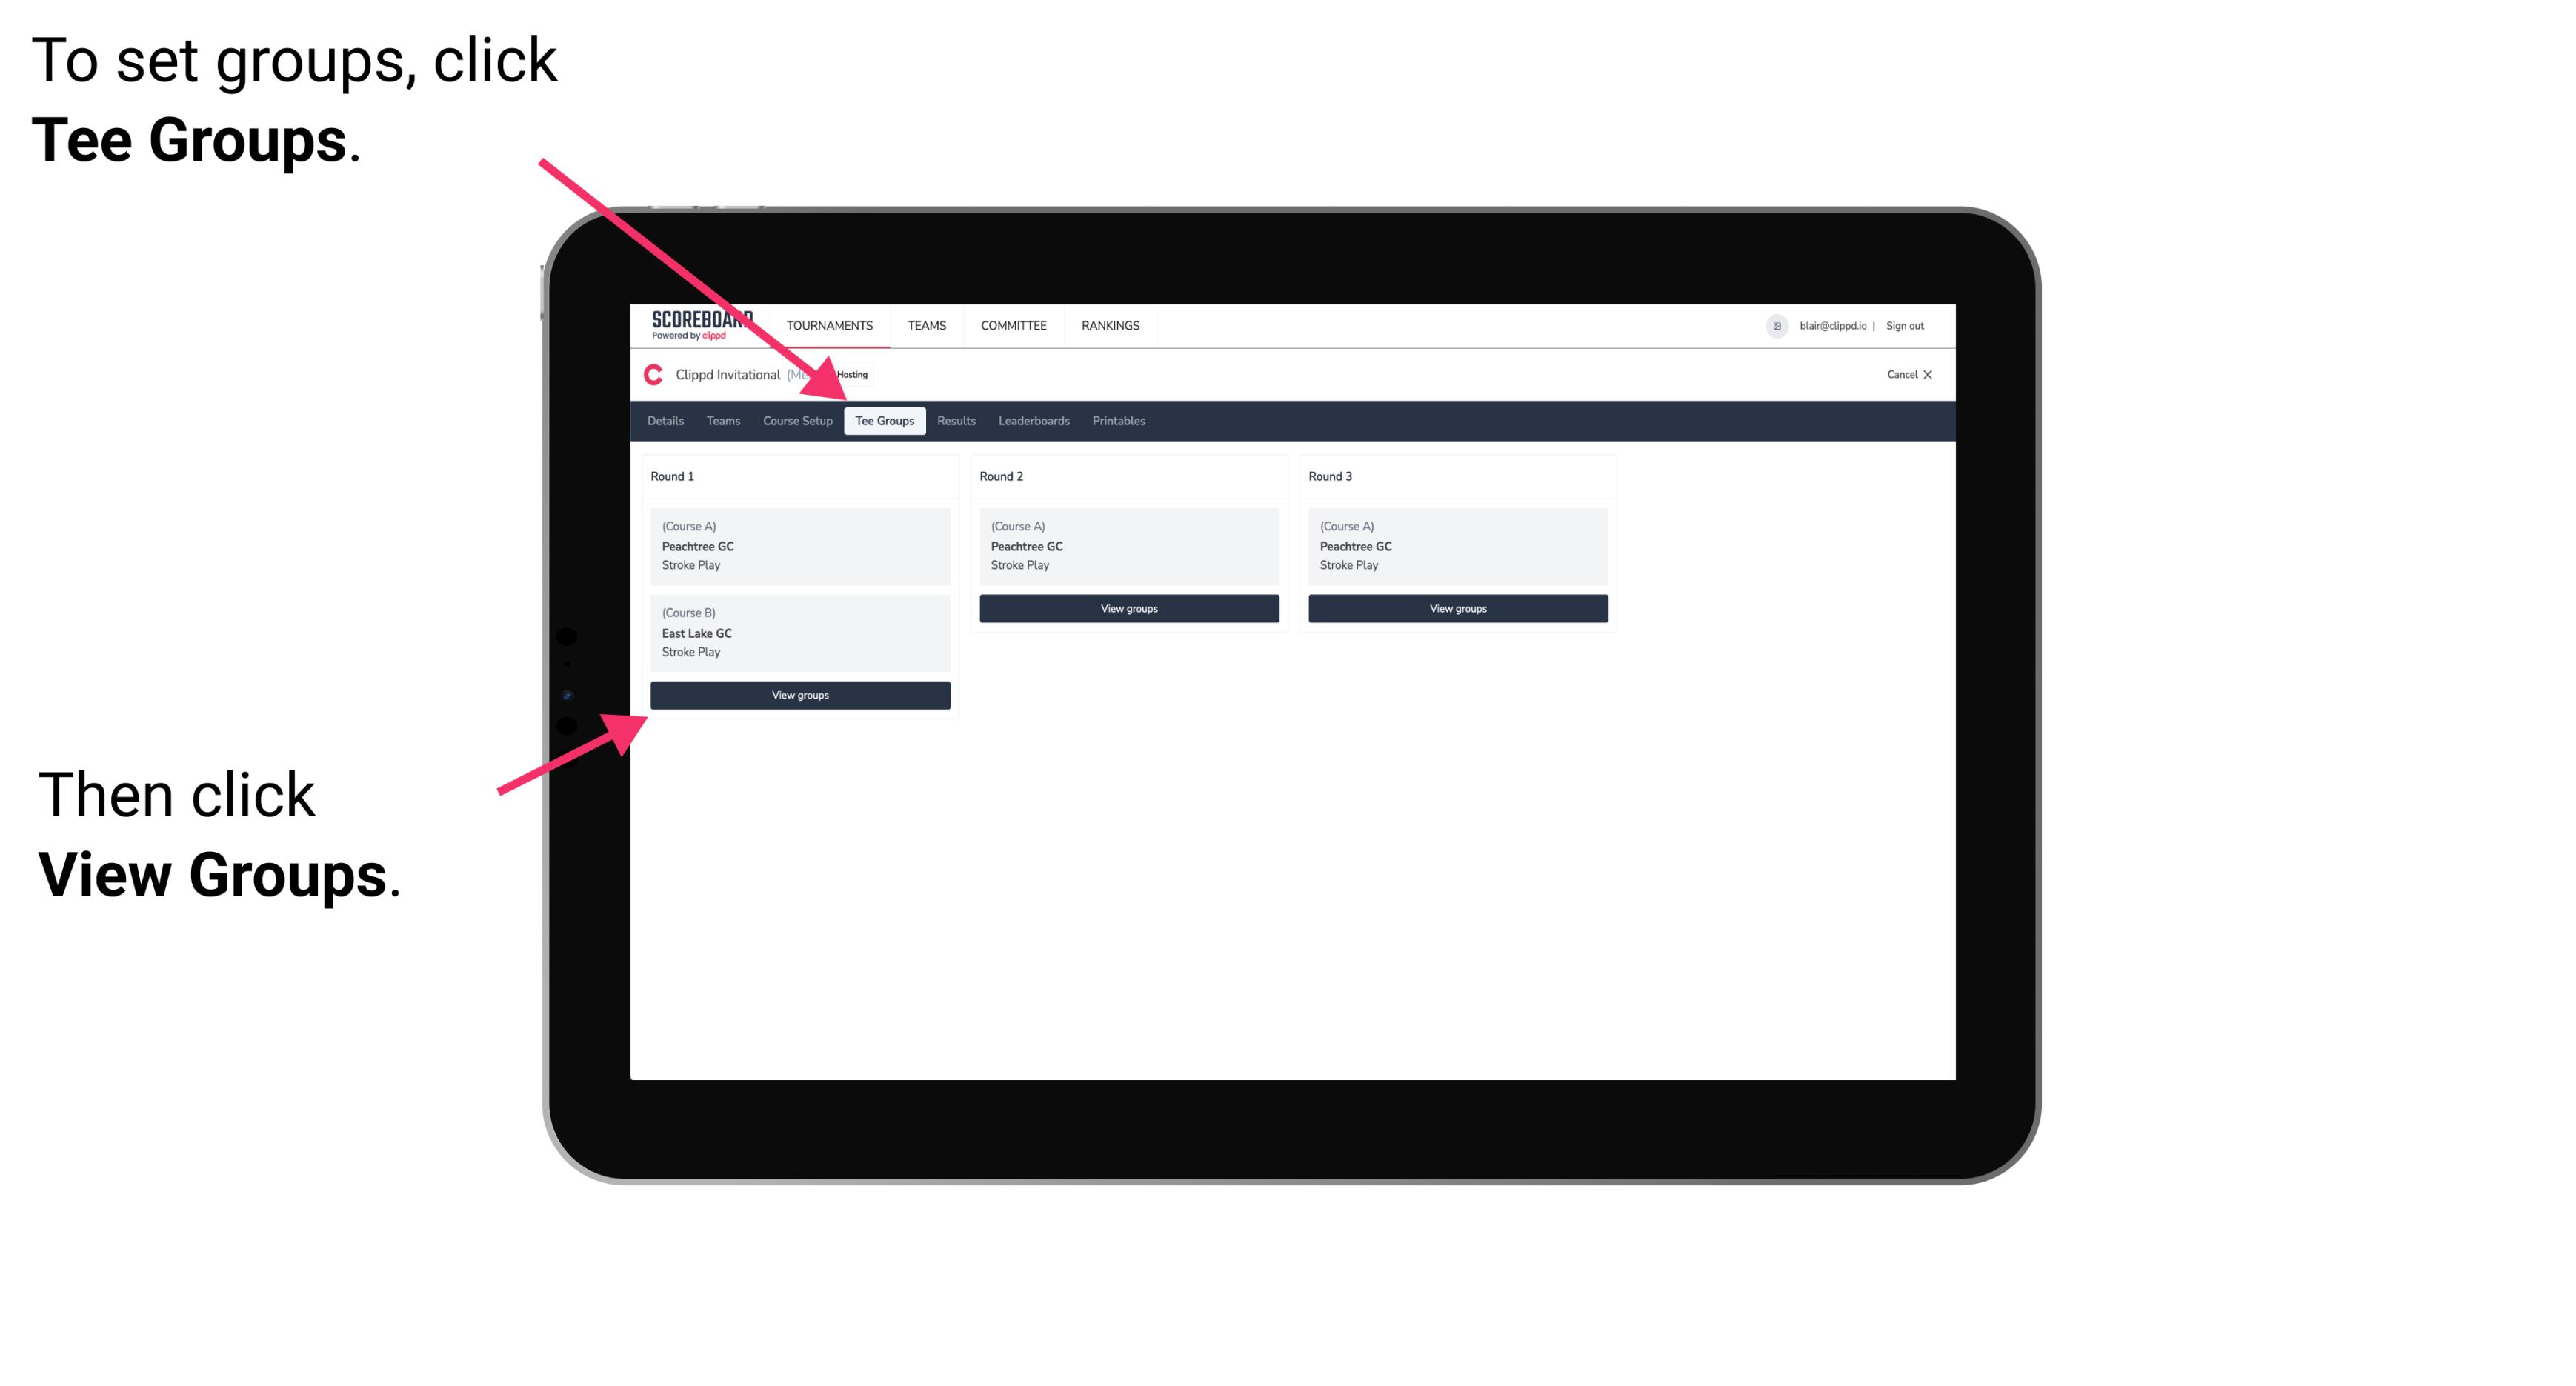Click the Details tab
This screenshot has width=2576, height=1386.
pos(666,420)
